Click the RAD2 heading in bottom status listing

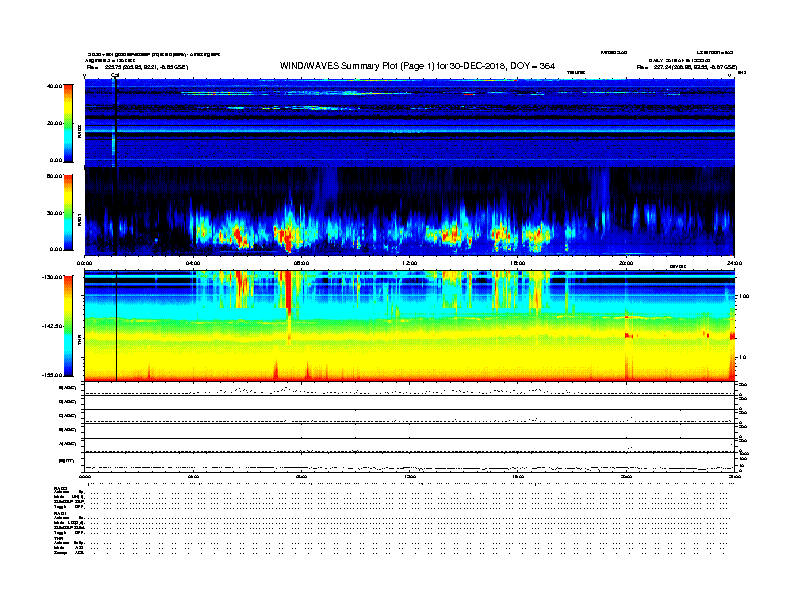pyautogui.click(x=60, y=488)
